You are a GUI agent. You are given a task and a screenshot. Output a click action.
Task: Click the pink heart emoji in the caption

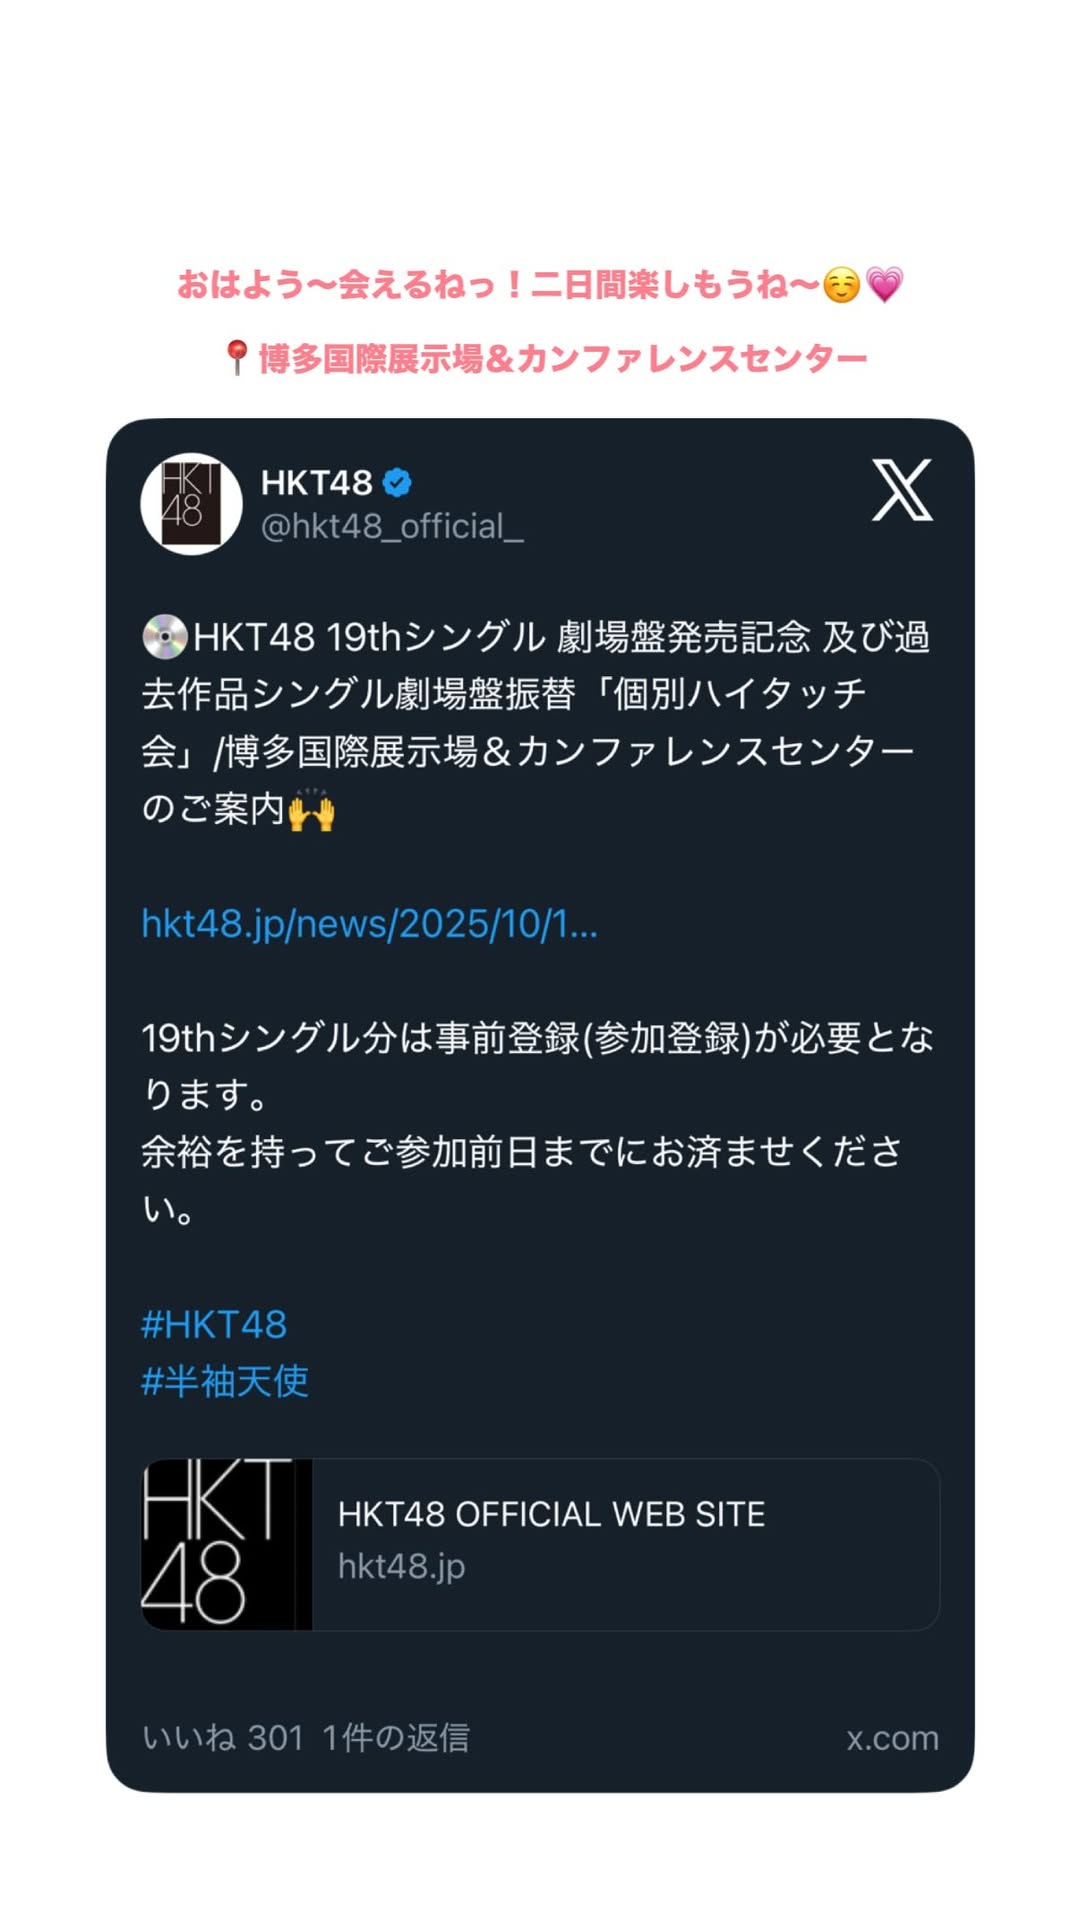[x=884, y=285]
